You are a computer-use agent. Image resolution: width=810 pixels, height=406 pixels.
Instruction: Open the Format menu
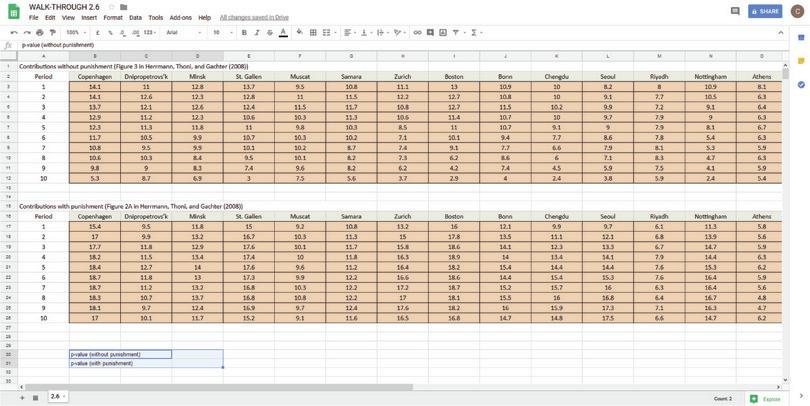[113, 18]
